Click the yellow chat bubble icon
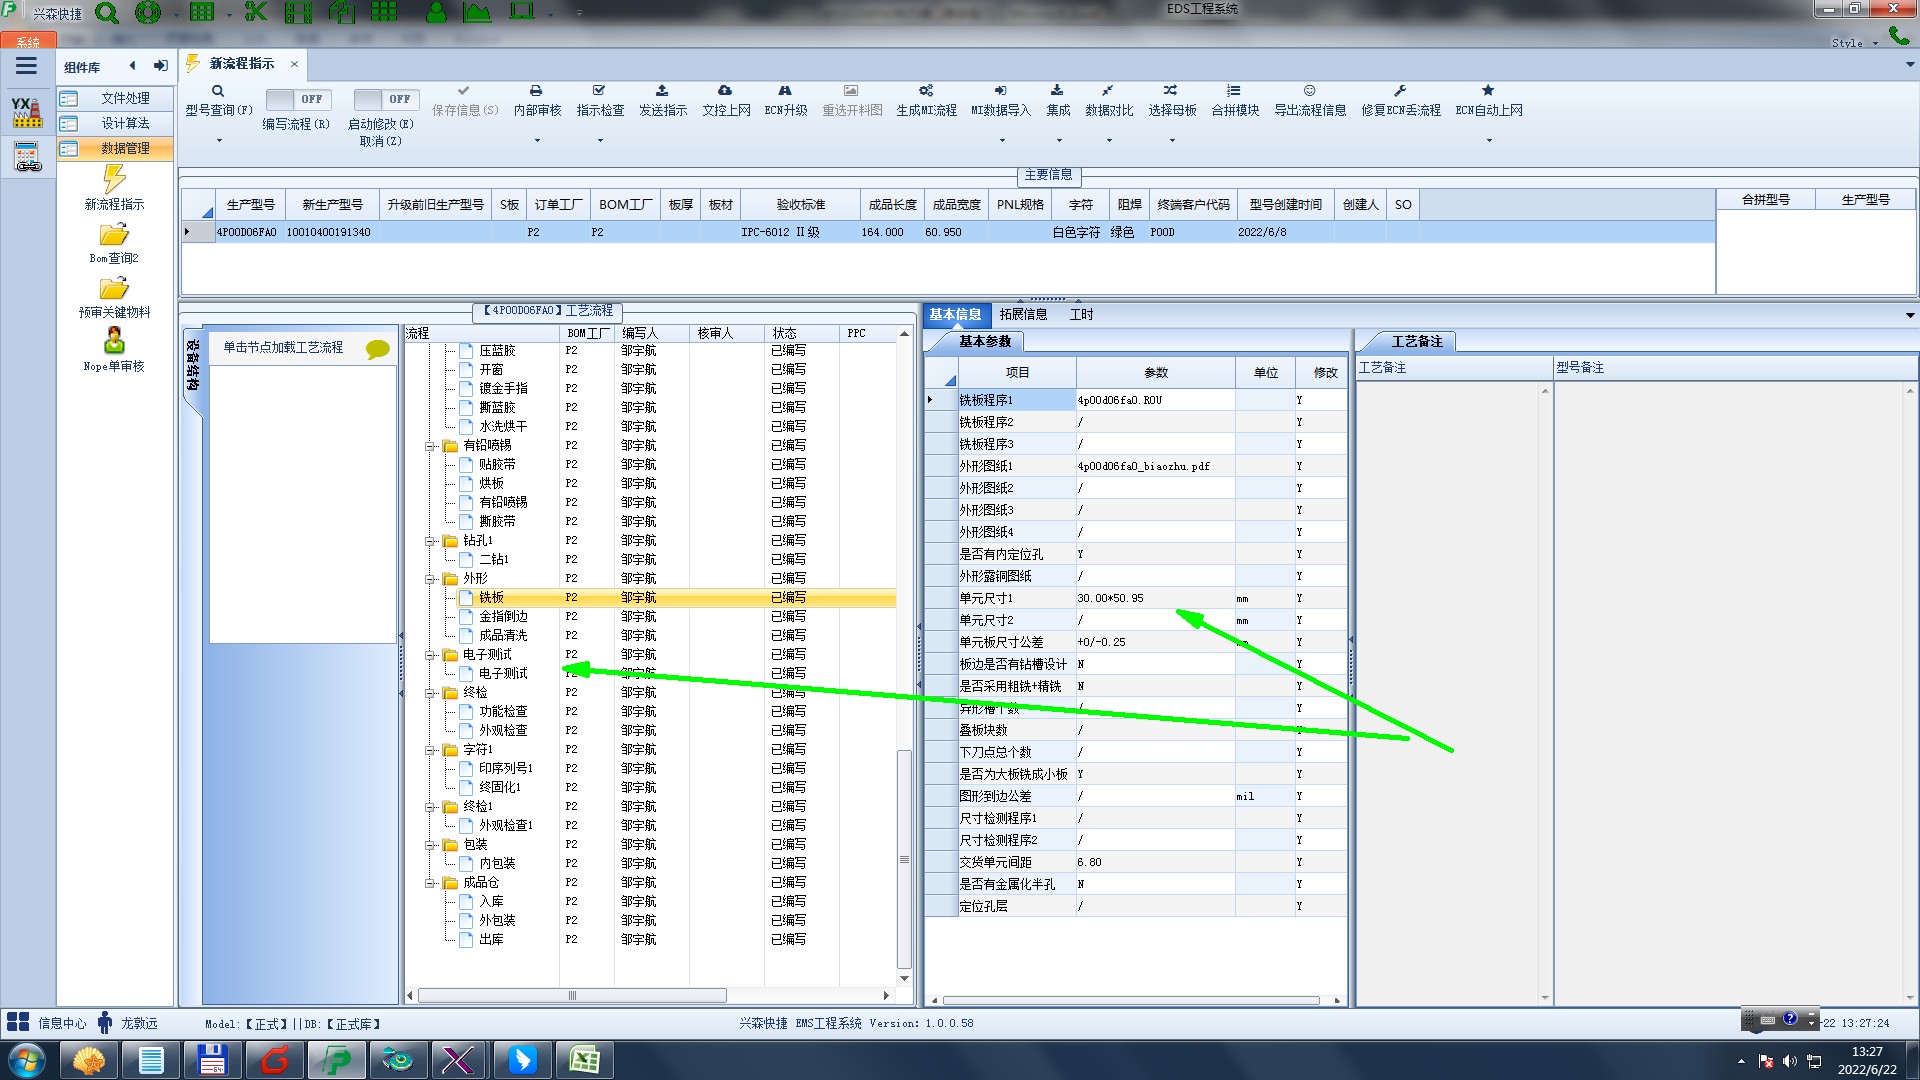This screenshot has width=1920, height=1080. 377,349
